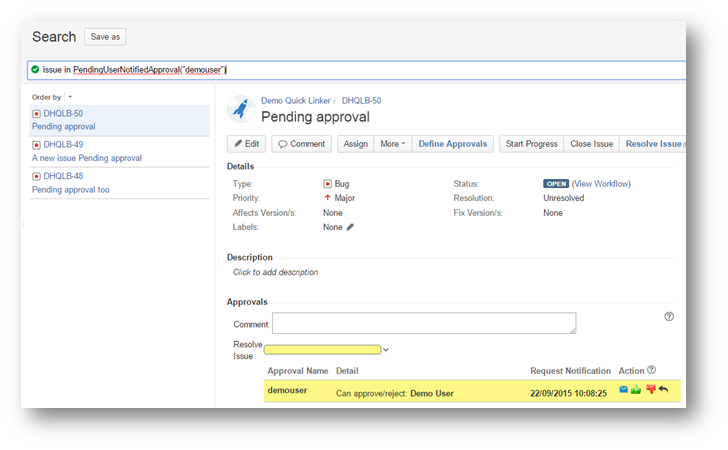
Task: Click the '22/09/2015 10:08:25' notification date
Action: point(568,393)
